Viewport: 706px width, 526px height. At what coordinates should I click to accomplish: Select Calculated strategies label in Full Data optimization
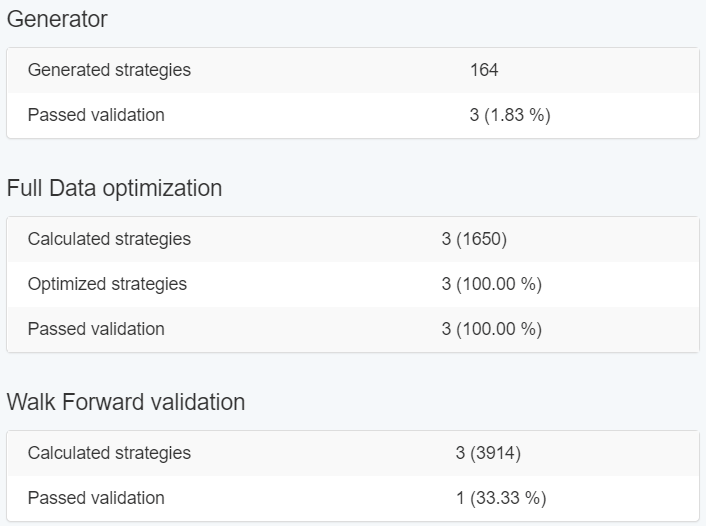click(109, 239)
